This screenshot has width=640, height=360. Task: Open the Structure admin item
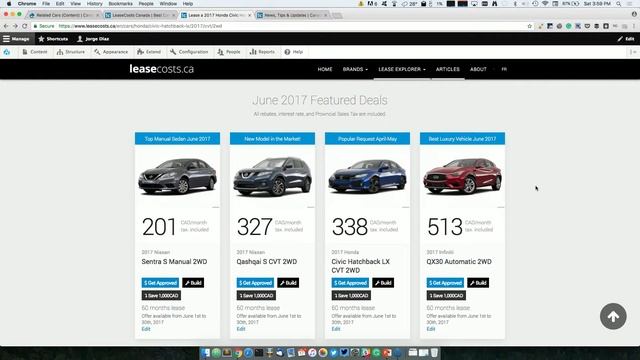tap(71, 52)
